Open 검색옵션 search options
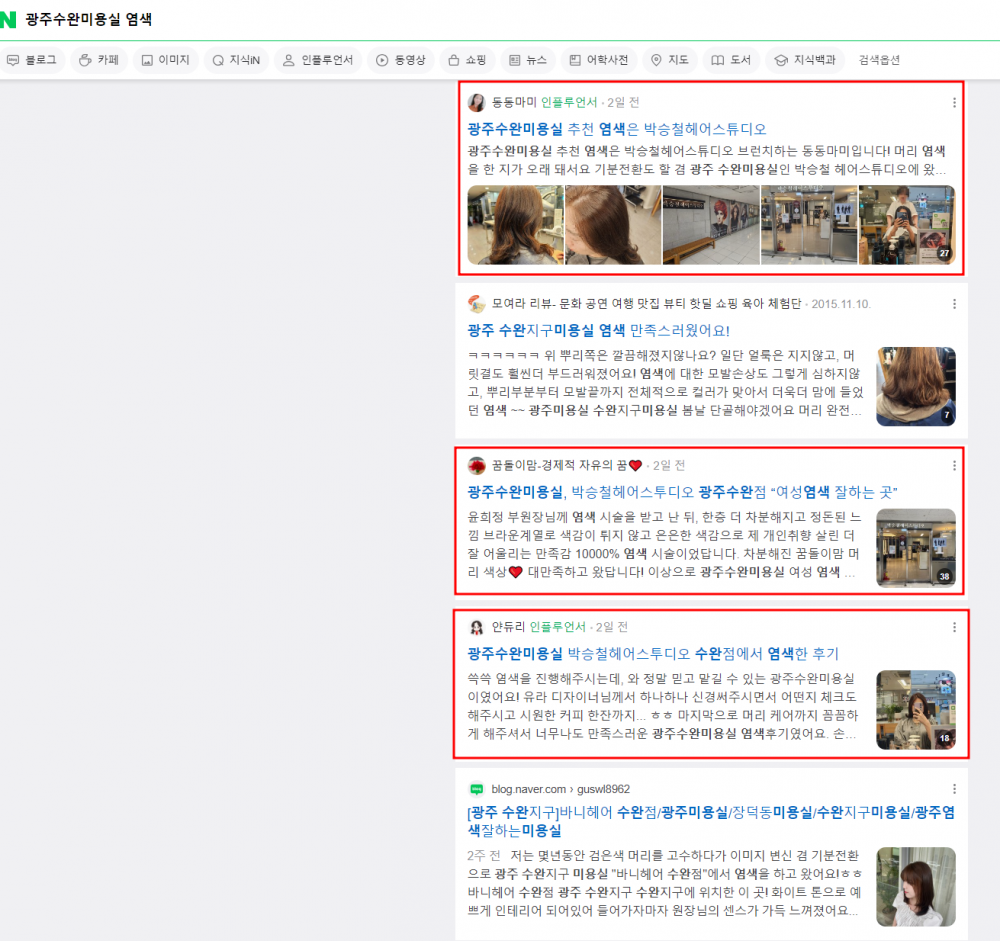 click(879, 60)
